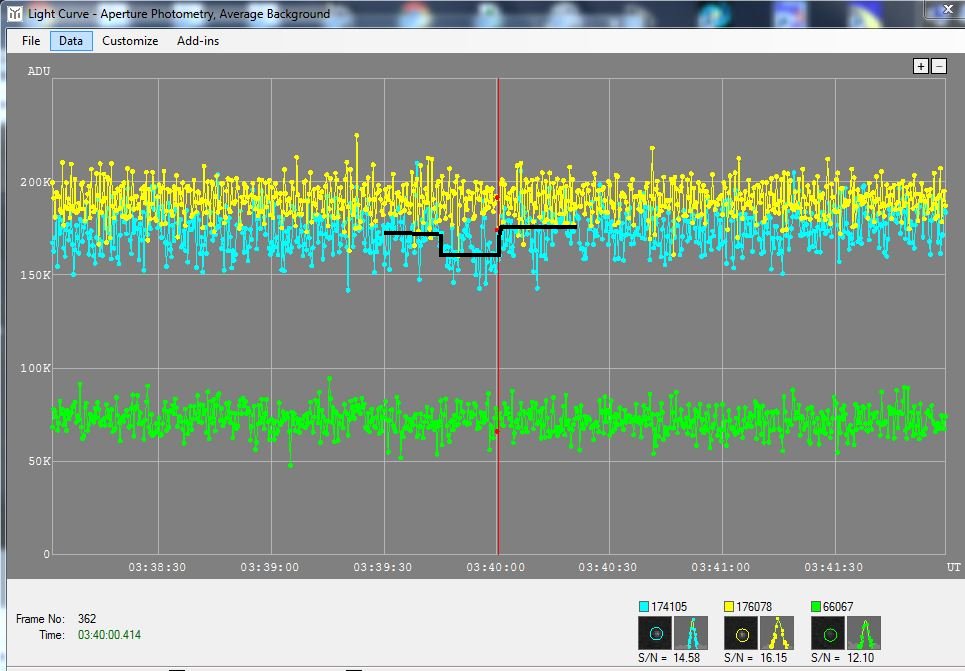Viewport: 965px width, 671px height.
Task: Open the cyan PSF profile plot icon
Action: 690,632
